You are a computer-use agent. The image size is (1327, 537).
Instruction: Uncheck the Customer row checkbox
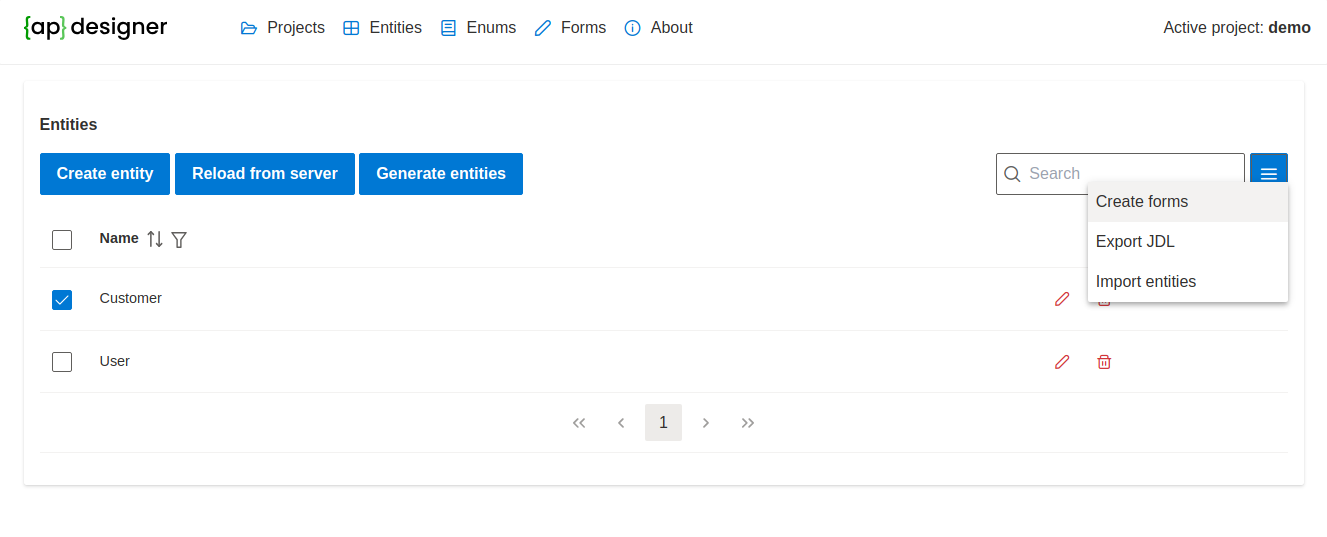coord(62,299)
